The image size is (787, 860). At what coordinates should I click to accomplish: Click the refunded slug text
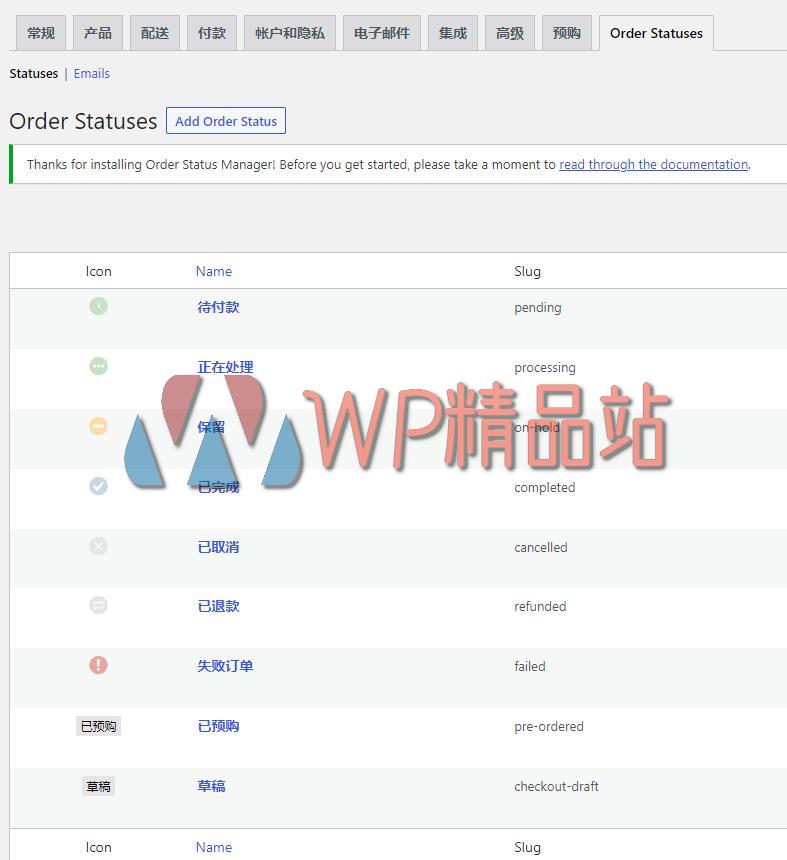540,607
